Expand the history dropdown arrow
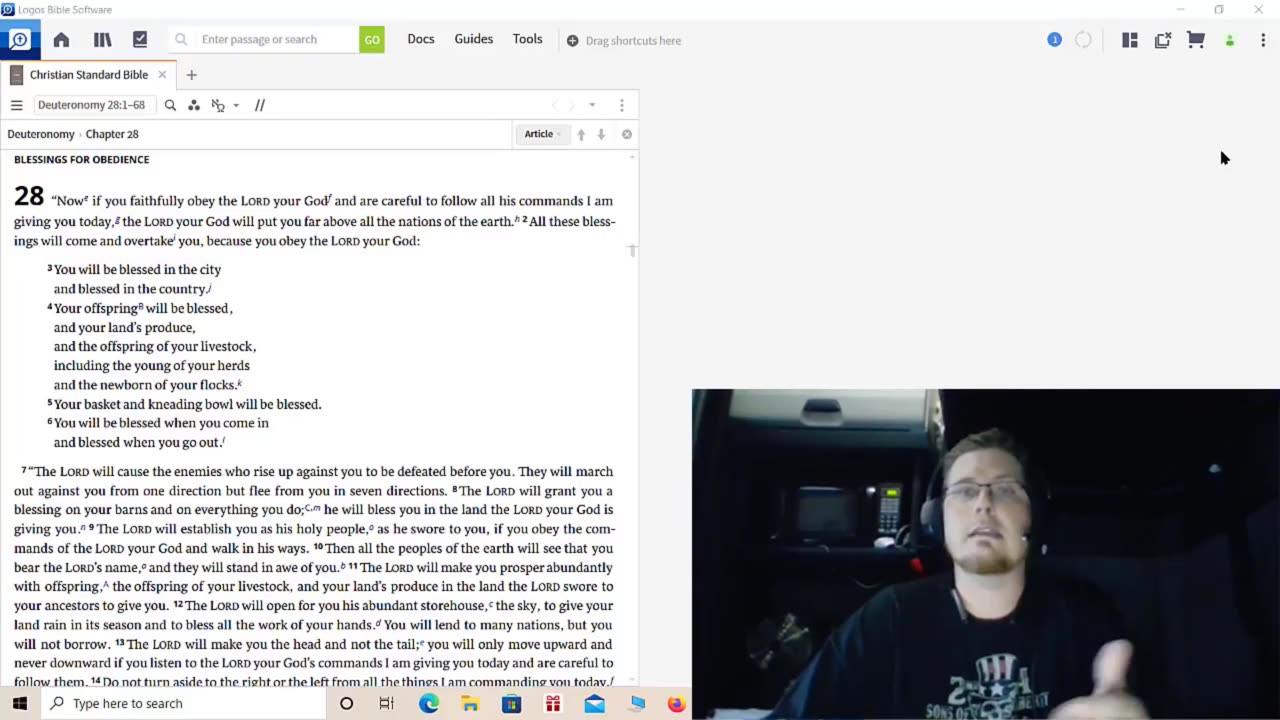This screenshot has width=1280, height=720. pos(592,105)
